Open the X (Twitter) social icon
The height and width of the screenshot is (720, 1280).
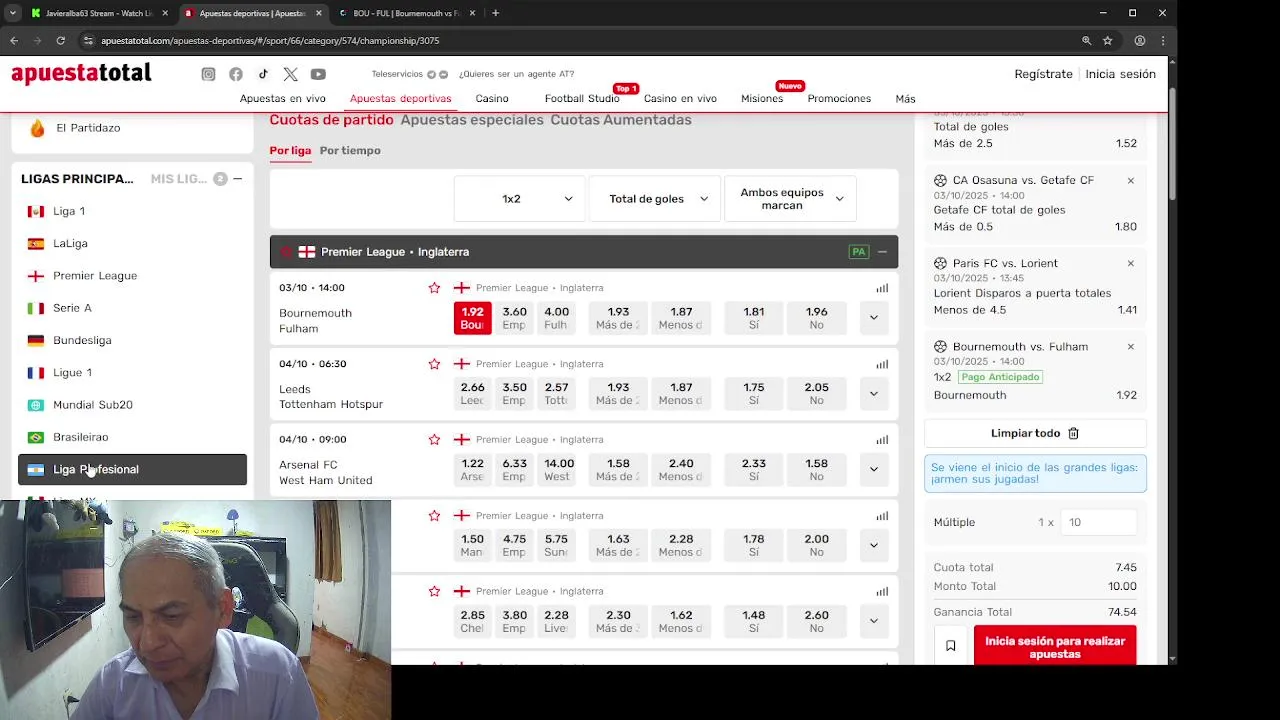[x=290, y=74]
